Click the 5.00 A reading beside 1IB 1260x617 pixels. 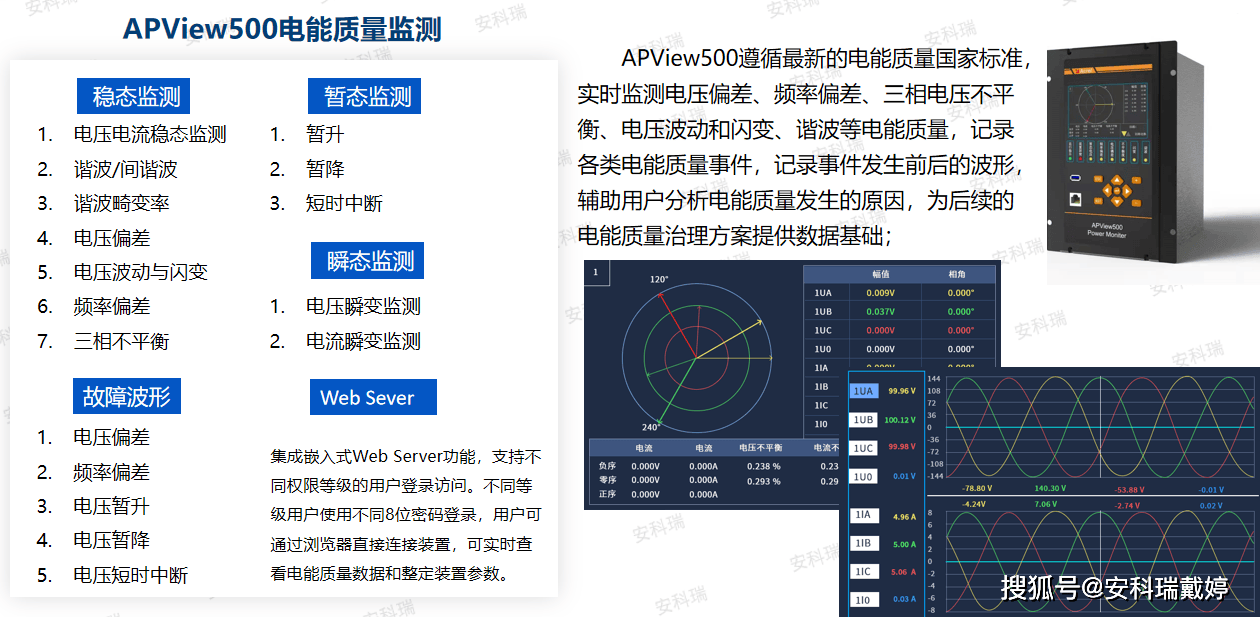click(x=904, y=545)
